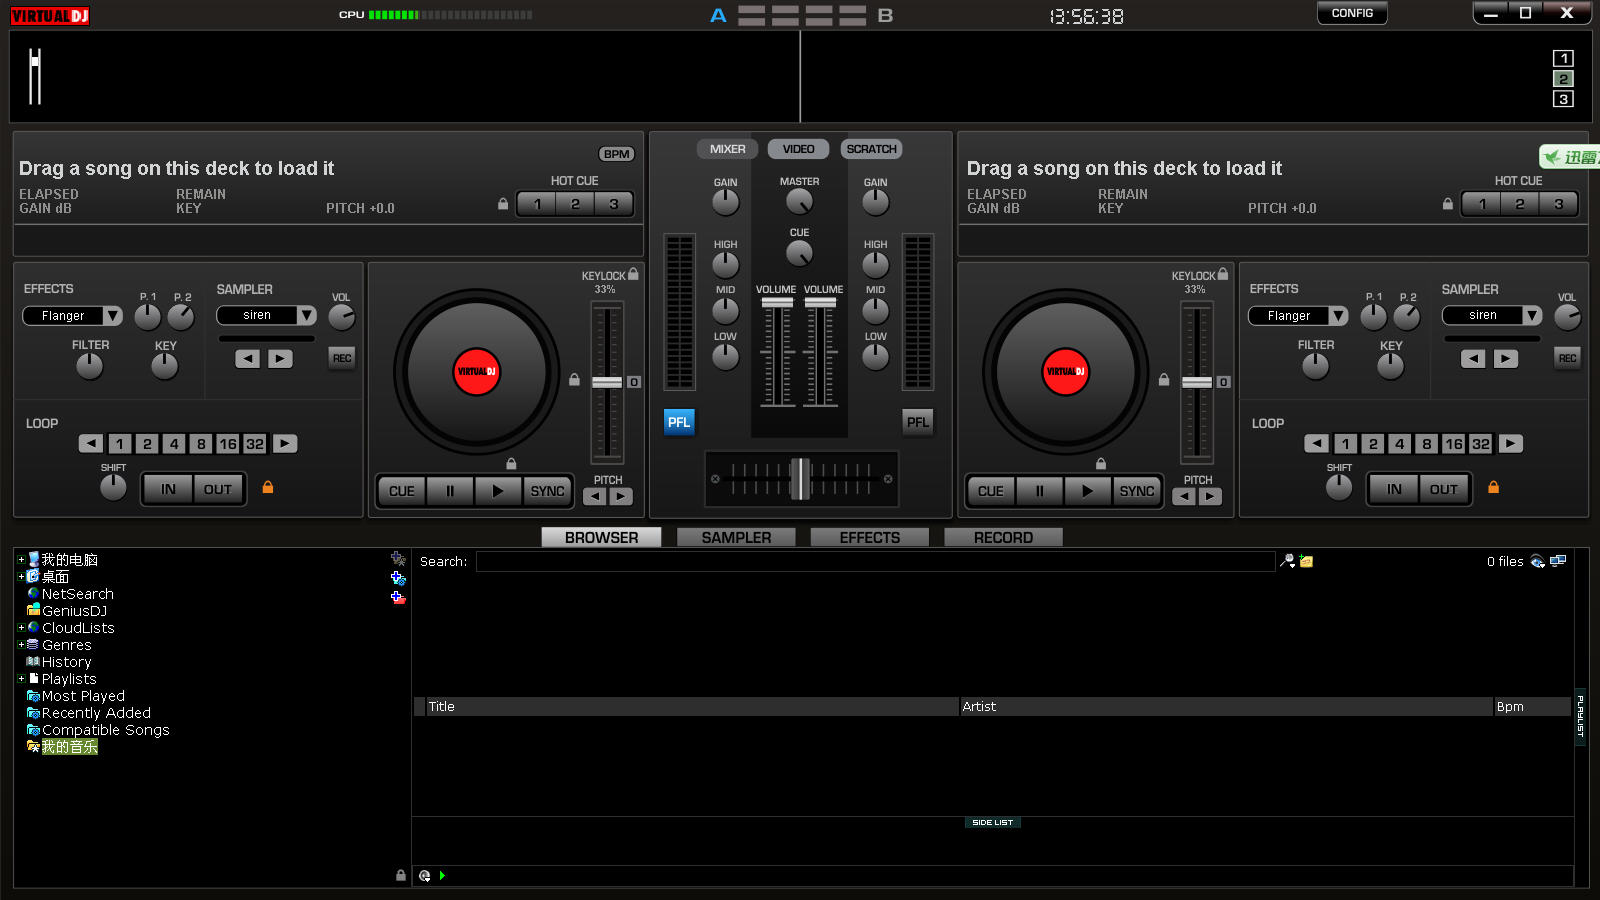Toggle right deck smart loop lock
This screenshot has width=1600, height=900.
coord(1493,487)
